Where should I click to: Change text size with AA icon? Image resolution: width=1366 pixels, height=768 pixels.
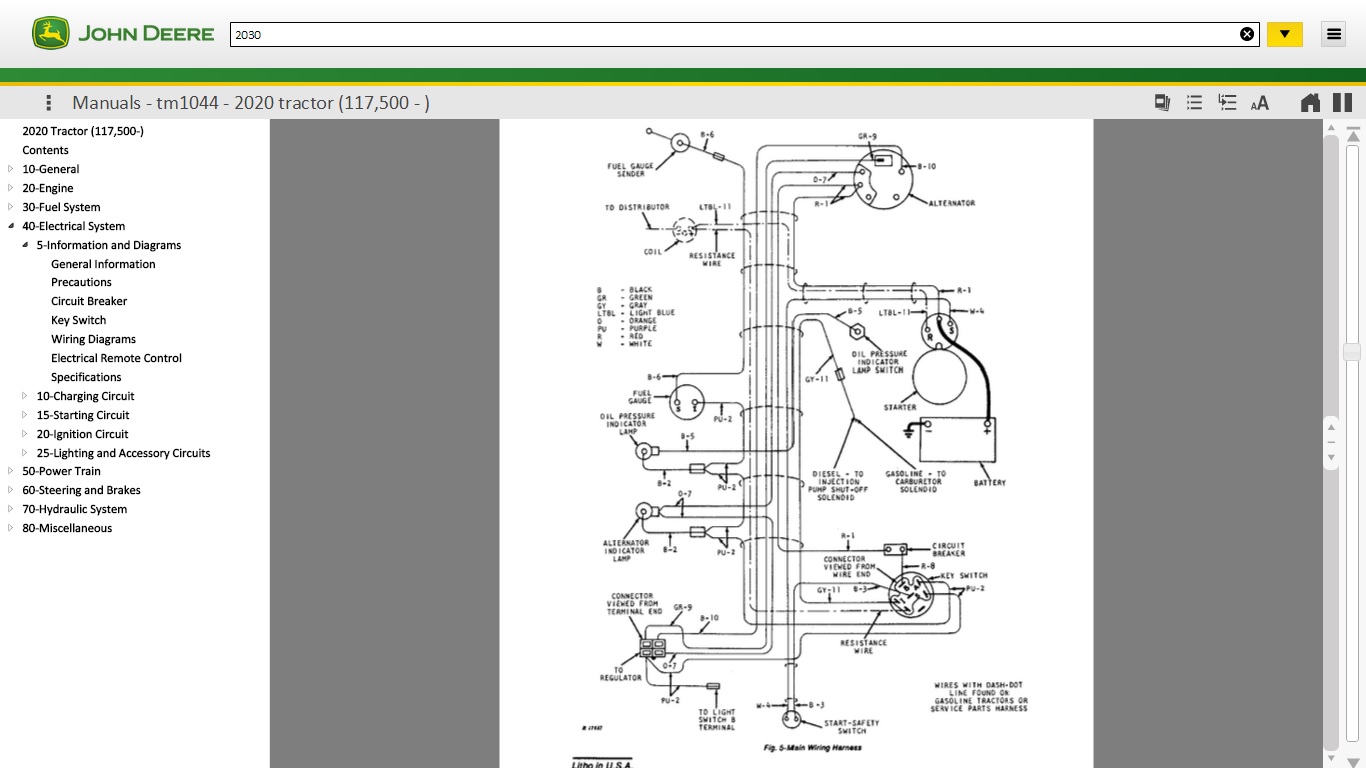pyautogui.click(x=1260, y=102)
